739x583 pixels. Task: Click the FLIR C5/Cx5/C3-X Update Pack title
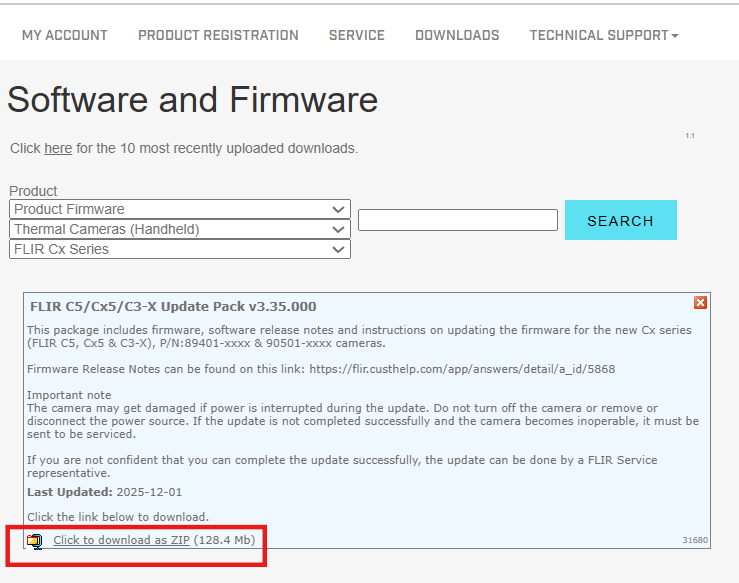click(174, 306)
